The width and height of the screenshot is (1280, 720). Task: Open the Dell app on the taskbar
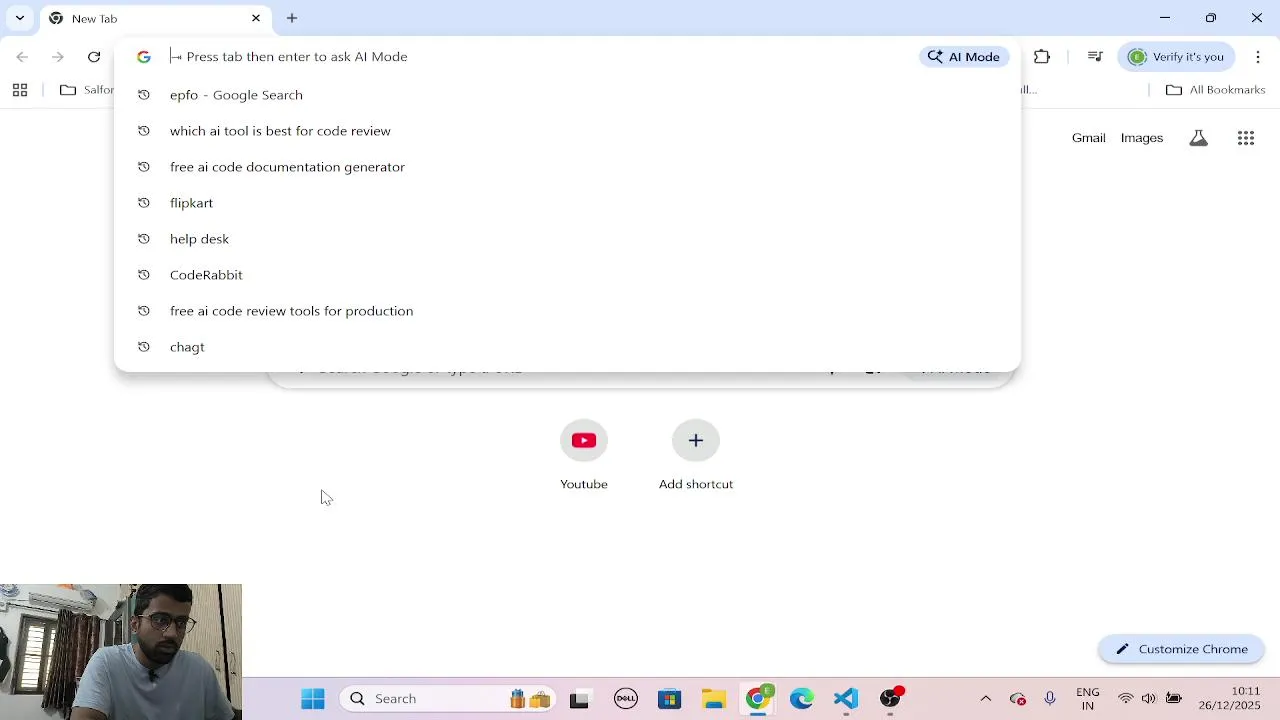click(626, 699)
